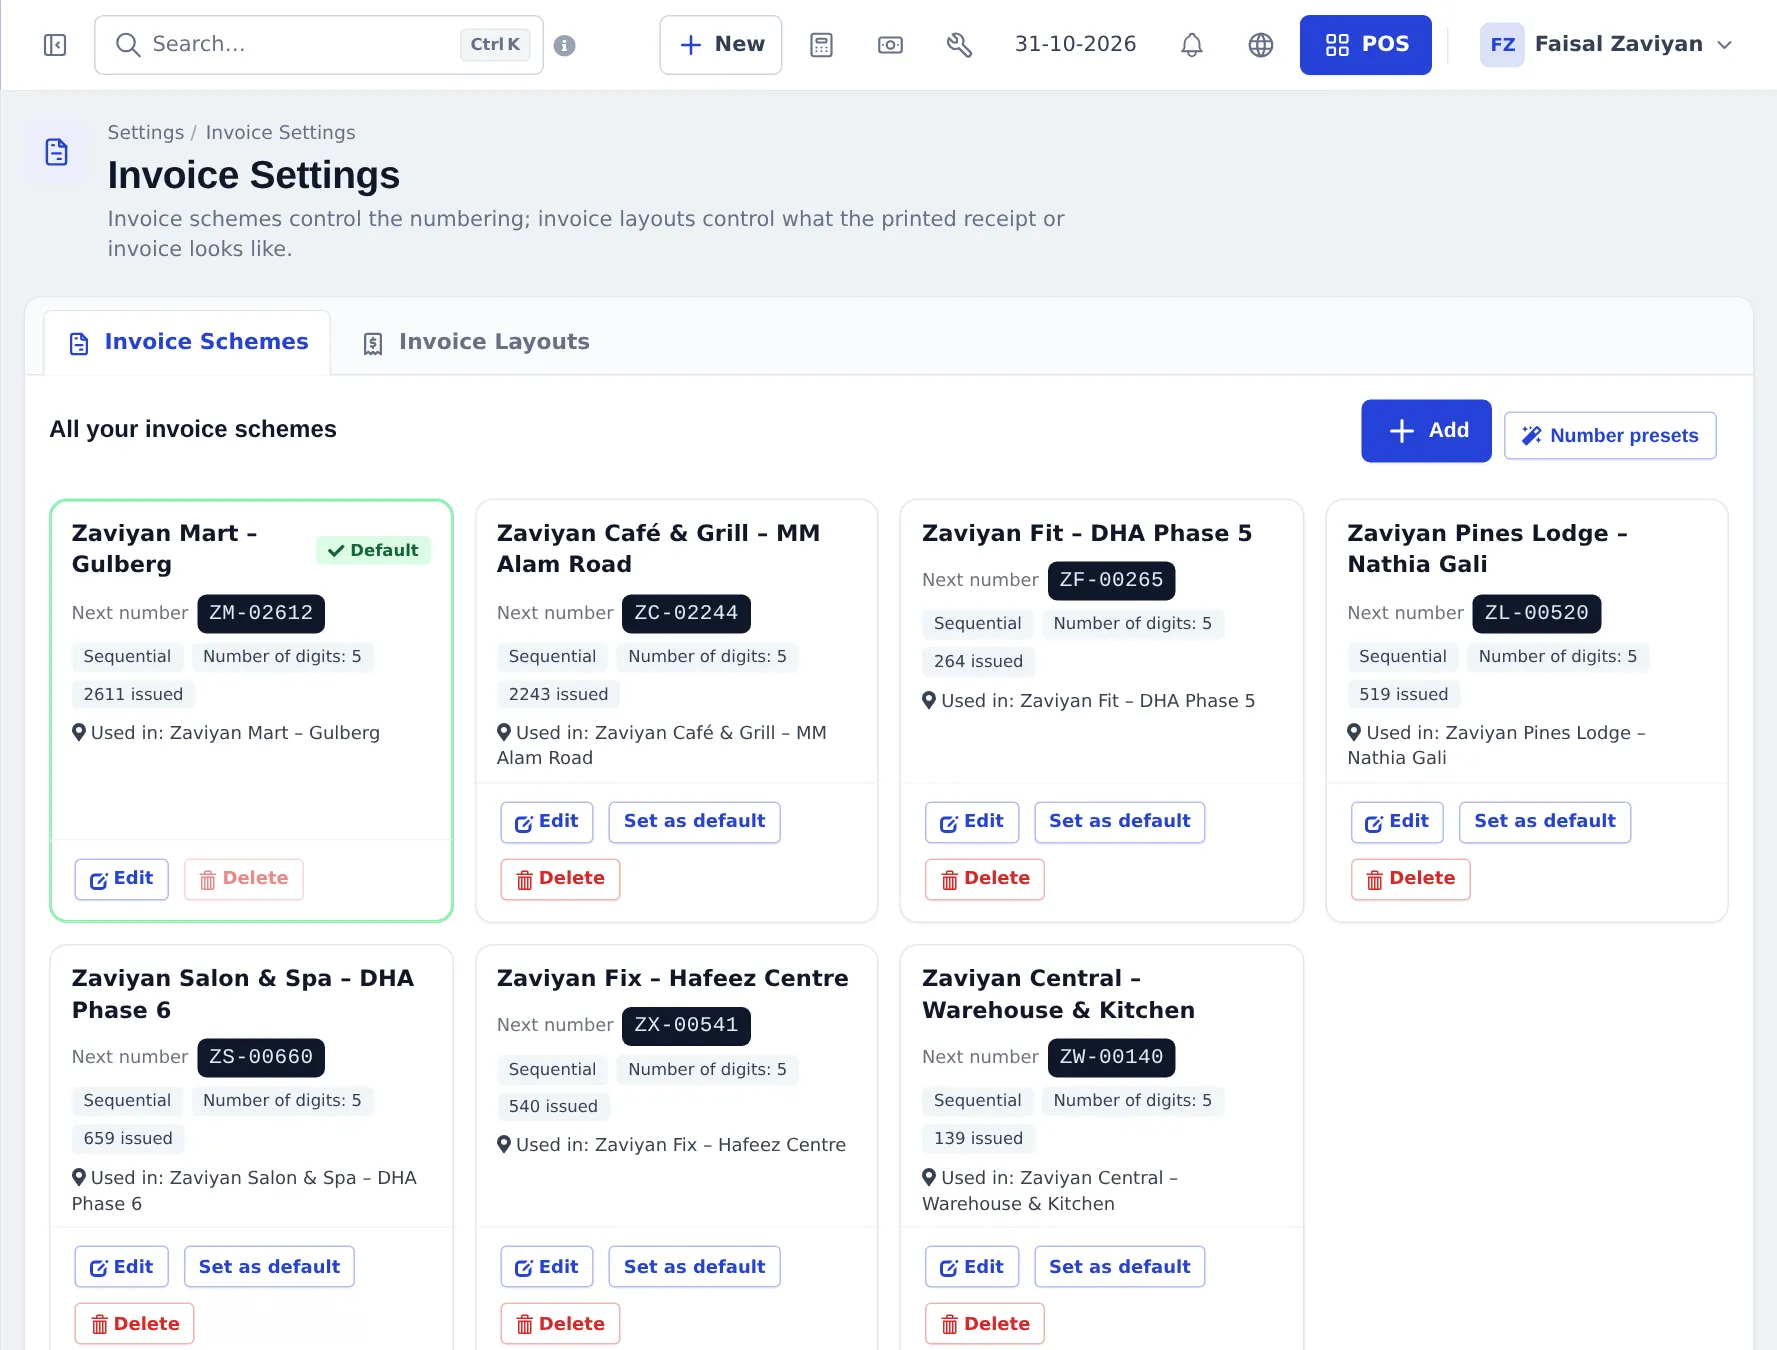Click the FZ user avatar
The width and height of the screenshot is (1777, 1350).
pyautogui.click(x=1502, y=45)
